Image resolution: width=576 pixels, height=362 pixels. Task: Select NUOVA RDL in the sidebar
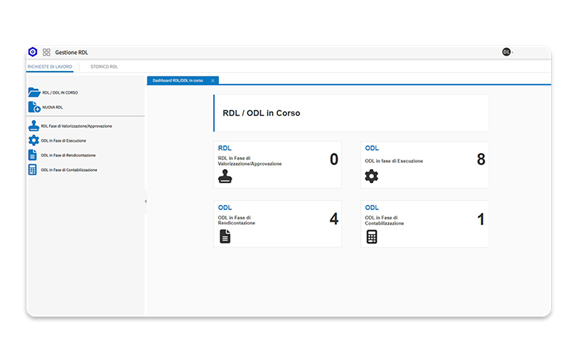tap(53, 107)
